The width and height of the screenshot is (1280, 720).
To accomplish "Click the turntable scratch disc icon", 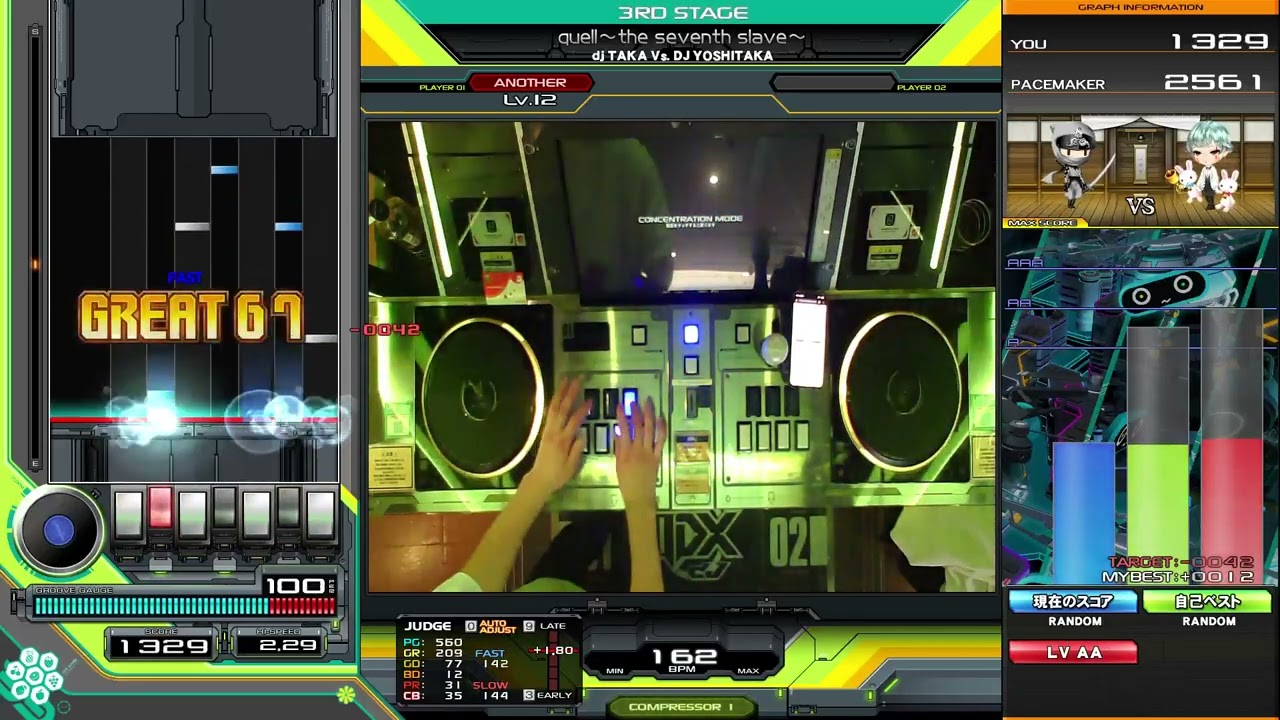I will click(x=59, y=531).
